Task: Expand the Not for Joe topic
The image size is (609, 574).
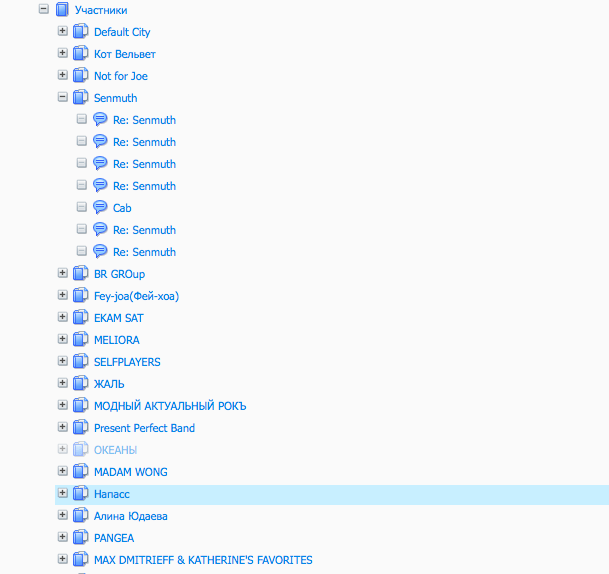Action: (x=63, y=75)
